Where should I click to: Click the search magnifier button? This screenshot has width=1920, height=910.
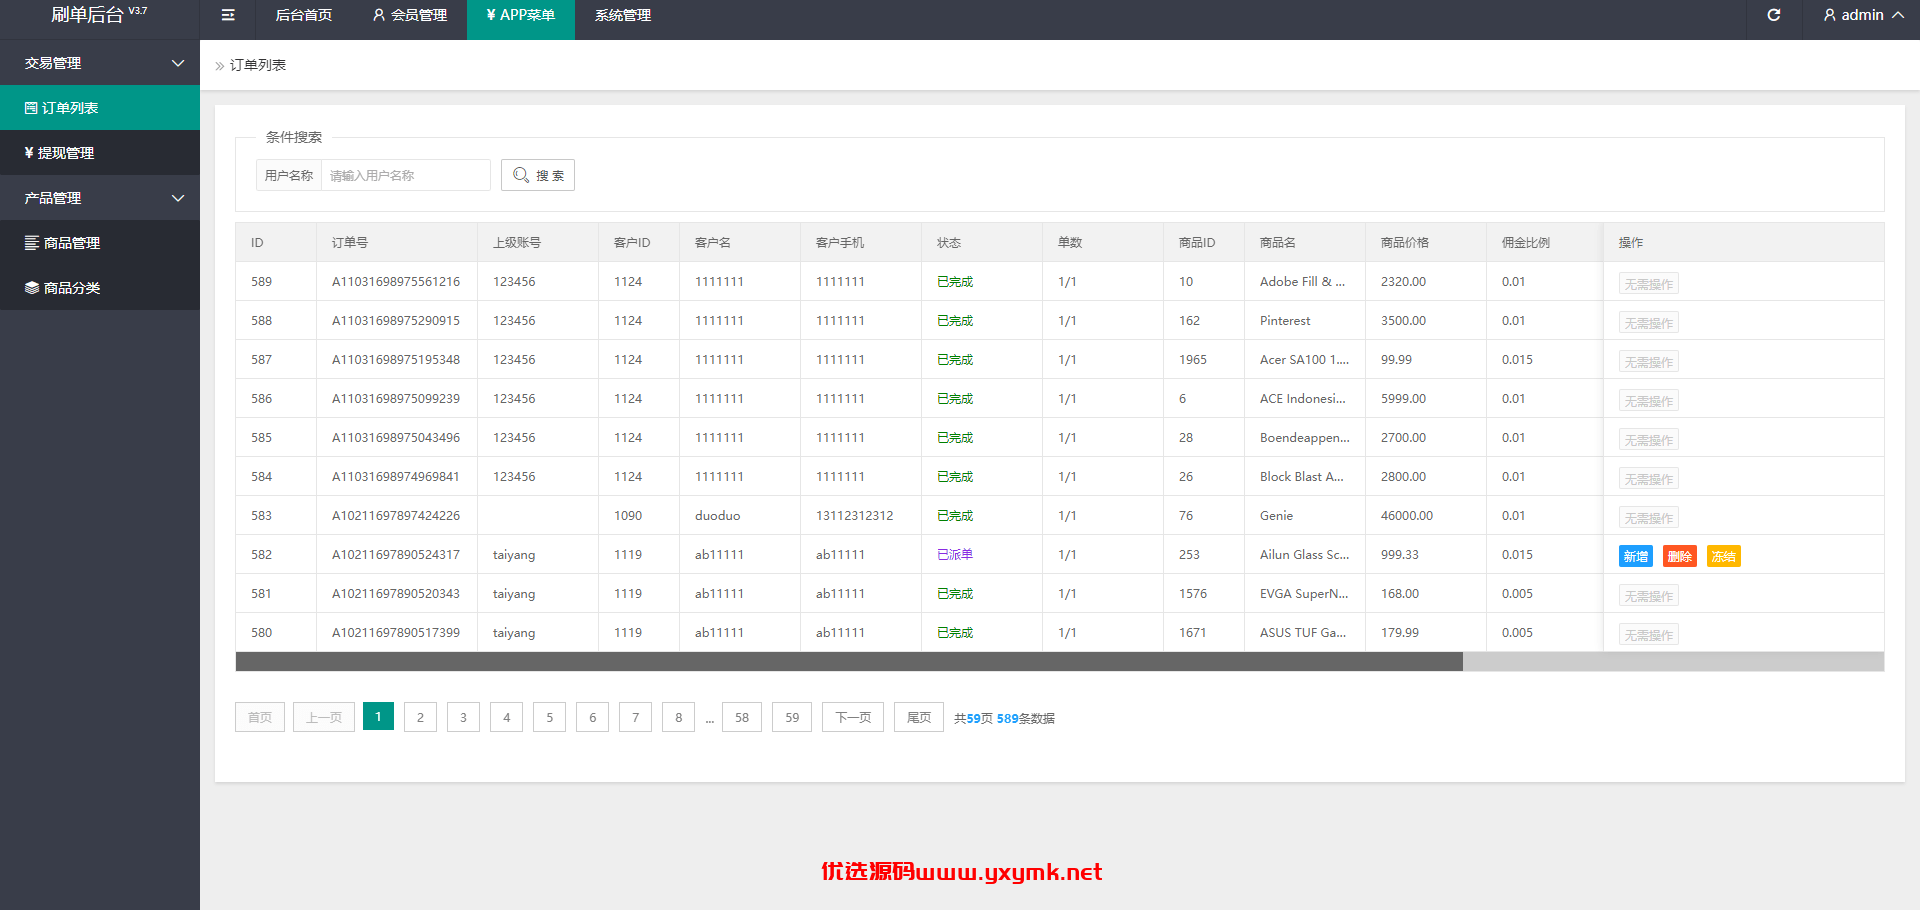538,175
